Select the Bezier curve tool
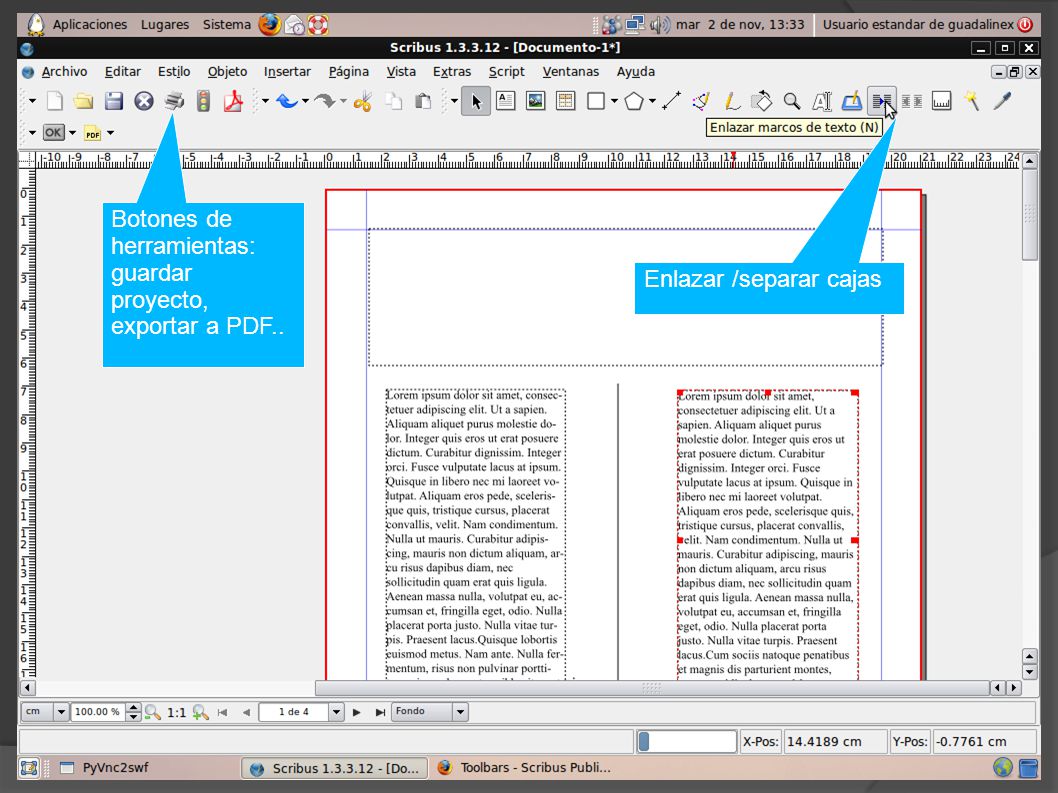Viewport: 1058px width, 793px height. [x=701, y=101]
